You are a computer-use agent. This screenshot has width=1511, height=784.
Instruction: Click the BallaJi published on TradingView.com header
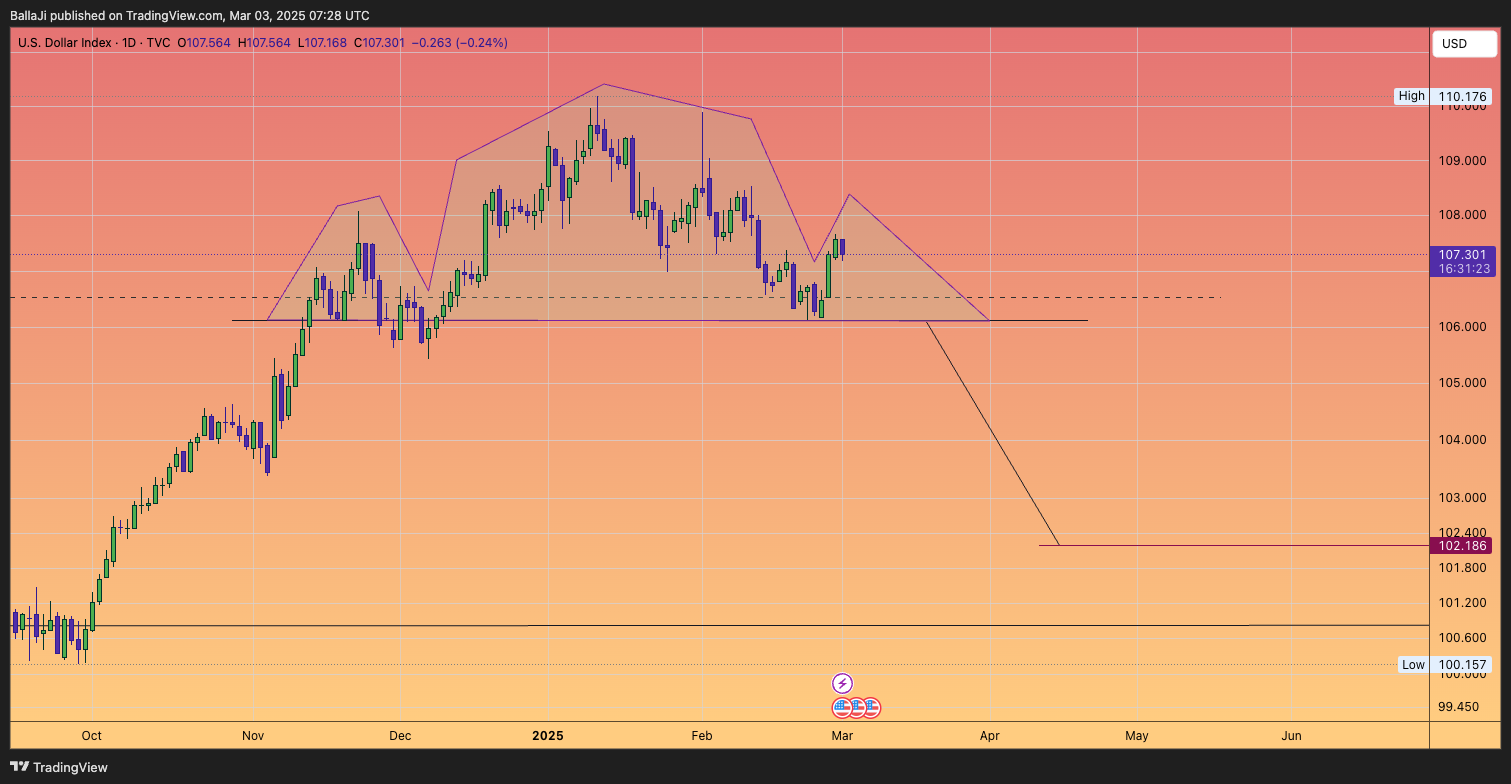[x=189, y=15]
